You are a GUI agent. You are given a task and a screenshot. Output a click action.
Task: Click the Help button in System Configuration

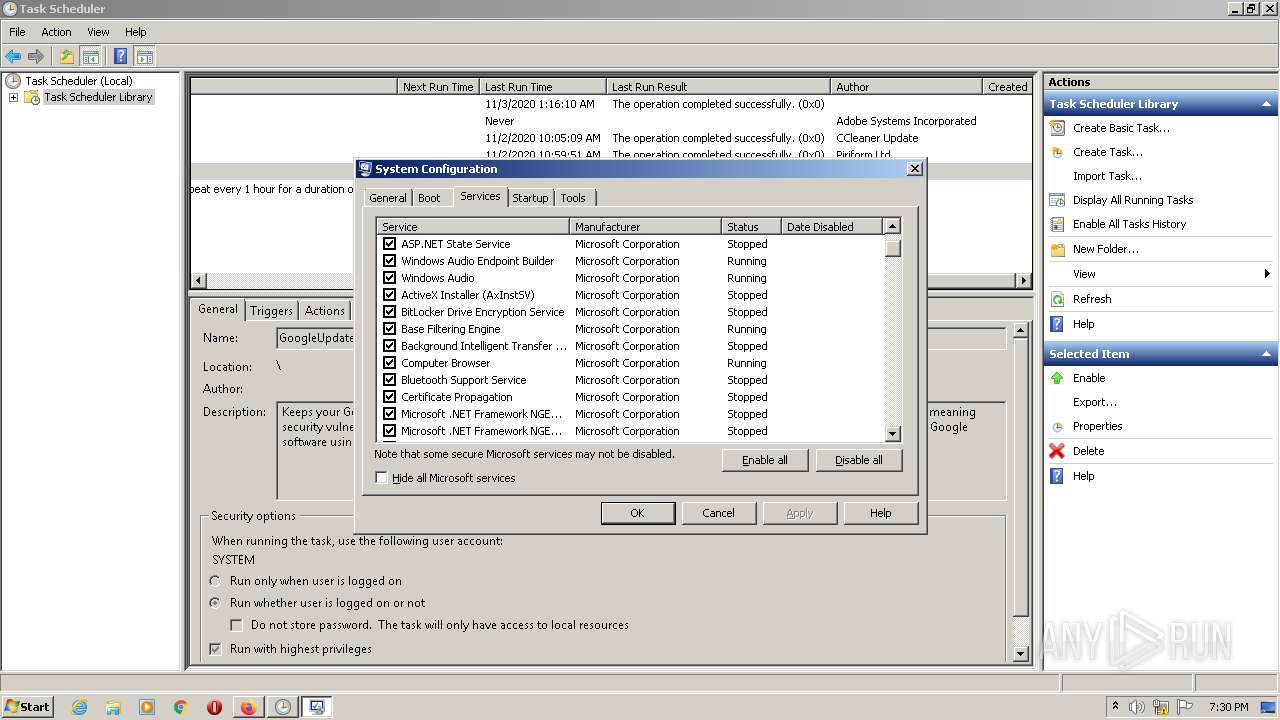(x=880, y=513)
